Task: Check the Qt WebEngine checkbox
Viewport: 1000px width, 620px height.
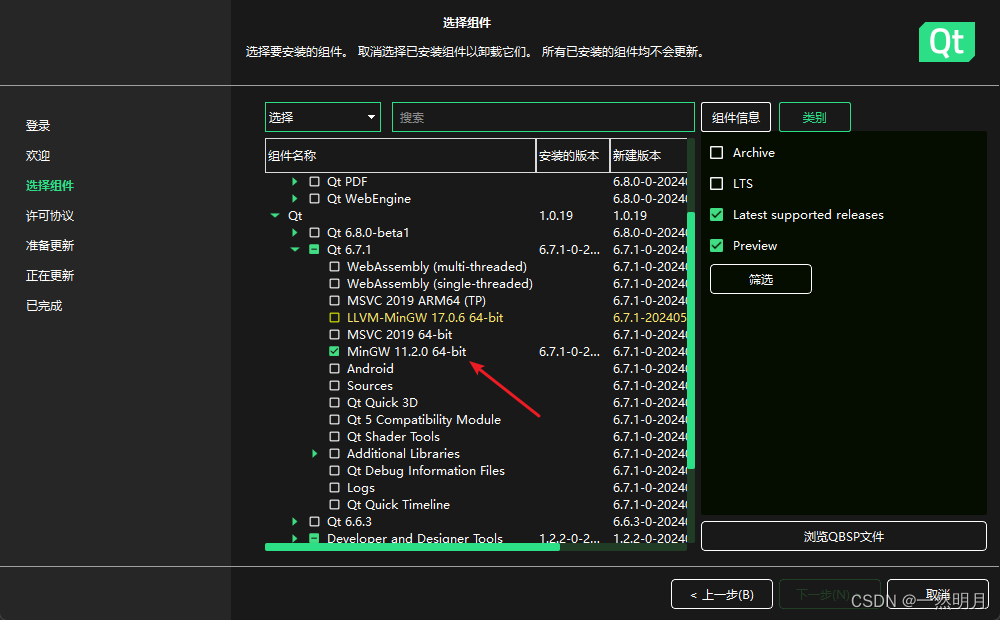Action: tap(314, 199)
